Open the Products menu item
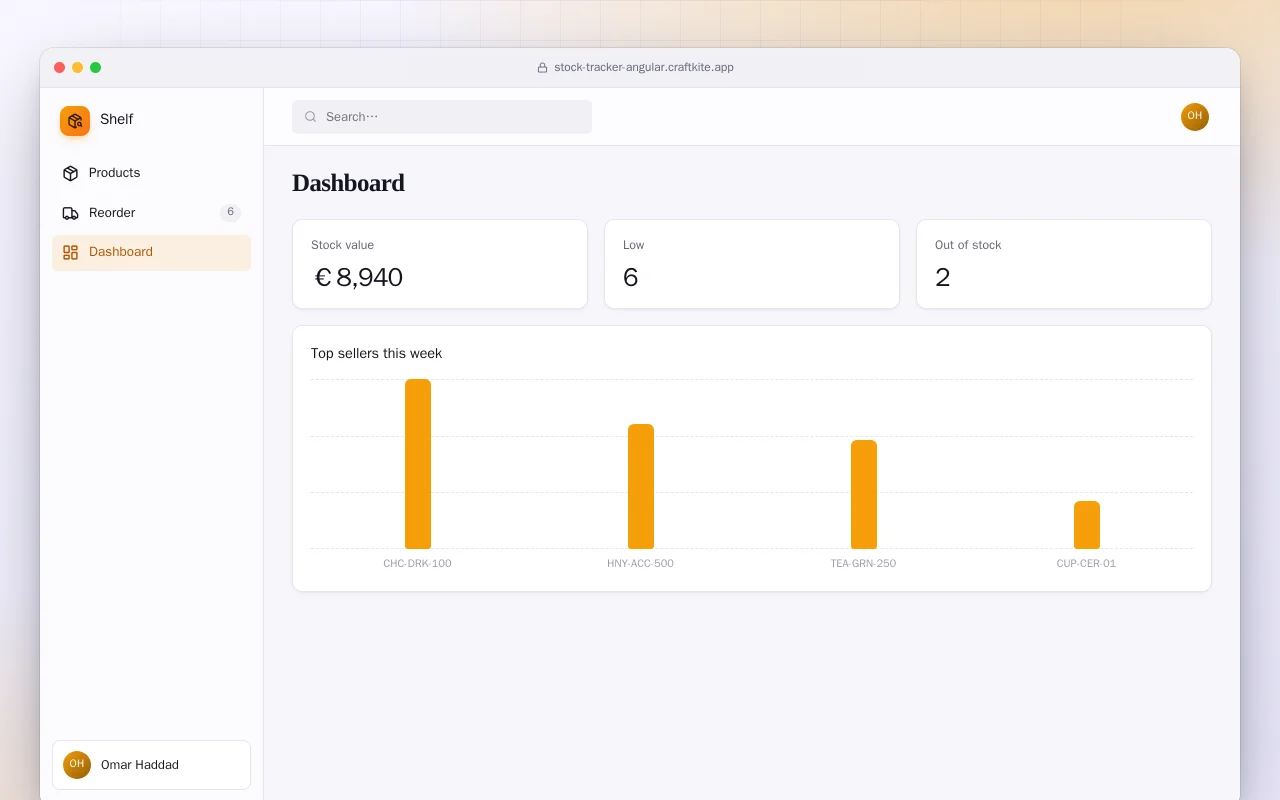This screenshot has width=1280, height=800. tap(151, 173)
